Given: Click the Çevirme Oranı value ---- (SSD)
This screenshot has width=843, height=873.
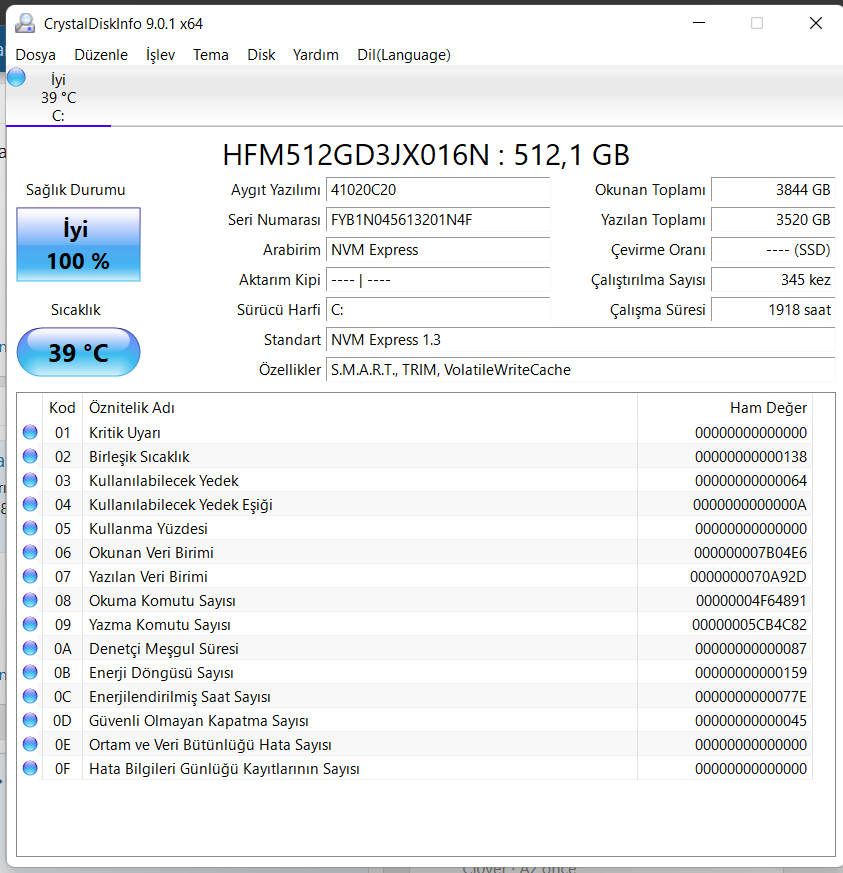Looking at the screenshot, I should tap(773, 250).
